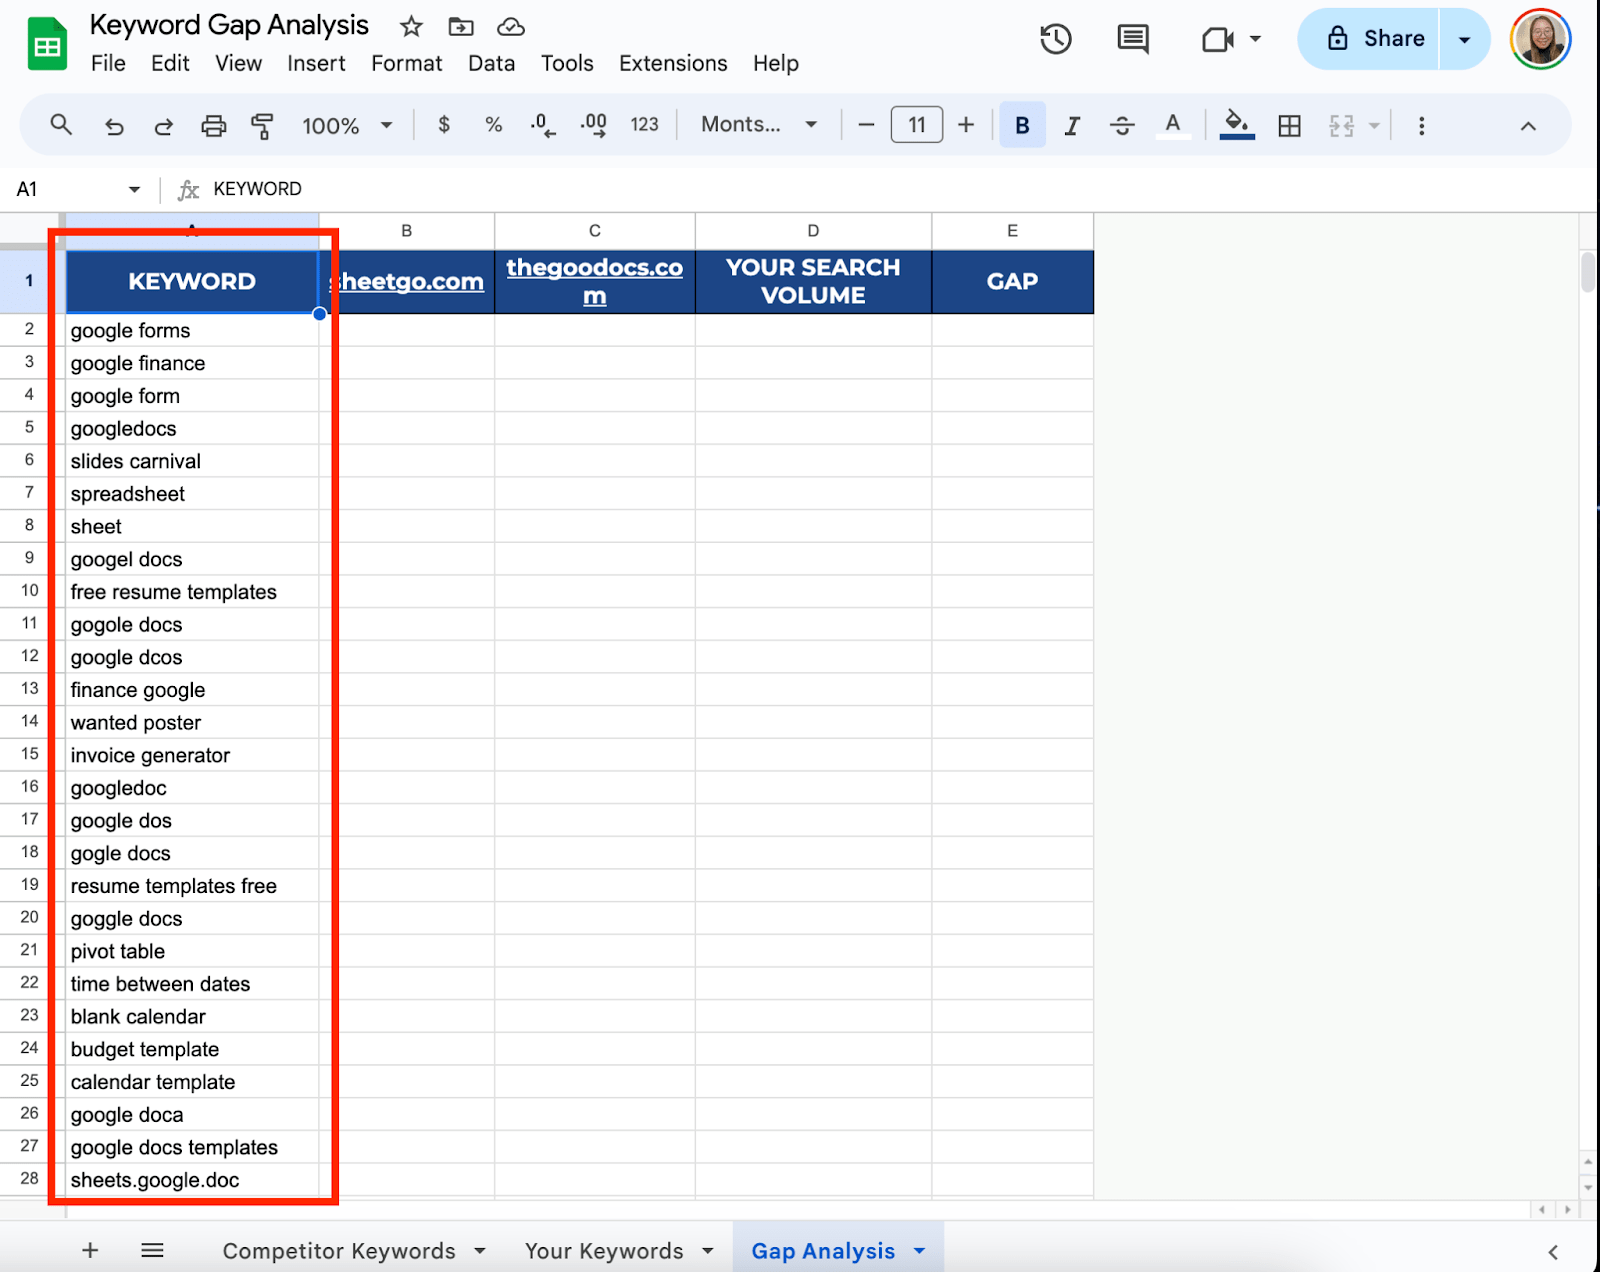Open the comments icon
1600x1272 pixels.
click(1132, 39)
